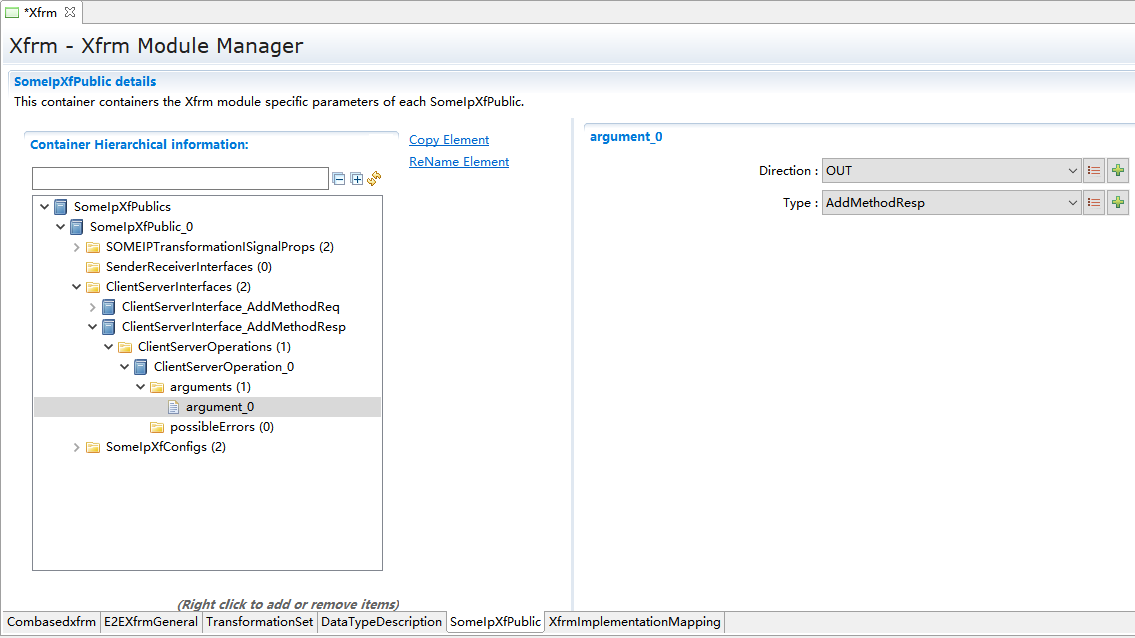Expand the ClientServerInterface_AddMethodReq node
This screenshot has height=638, width=1135.
(x=93, y=307)
